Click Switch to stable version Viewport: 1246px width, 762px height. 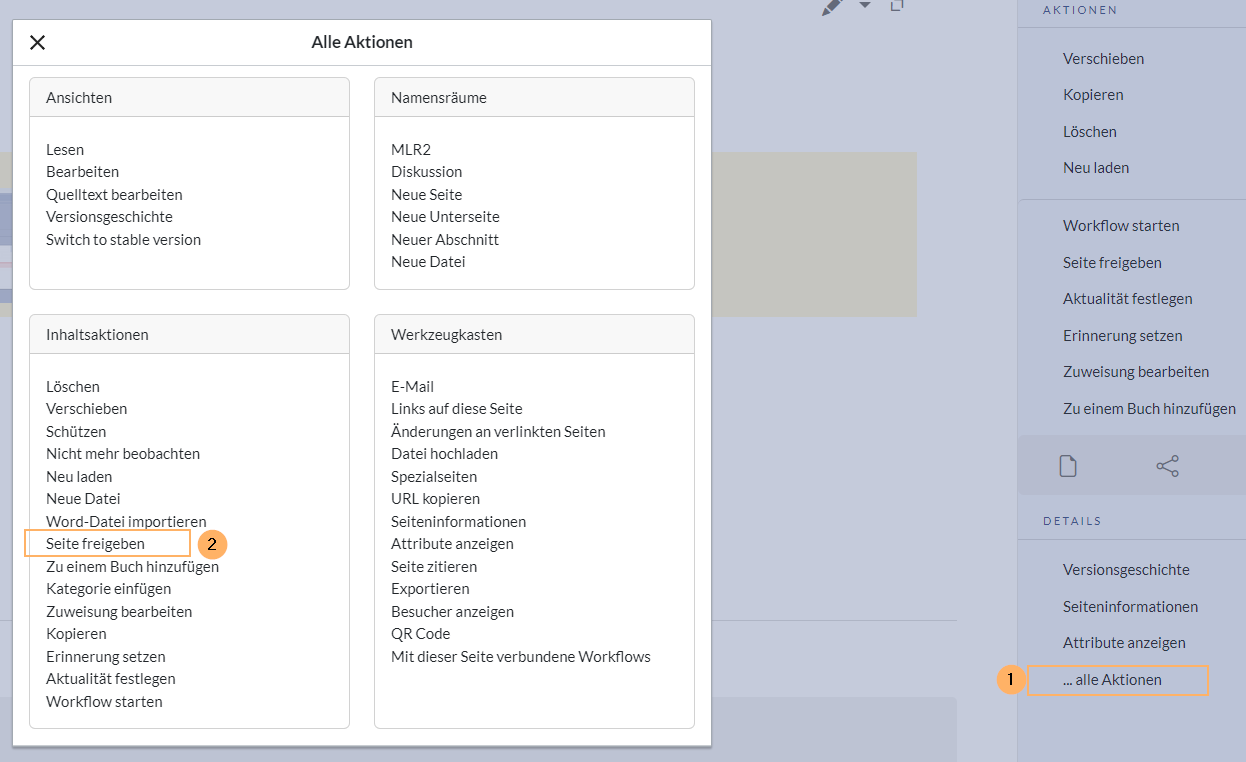tap(123, 240)
